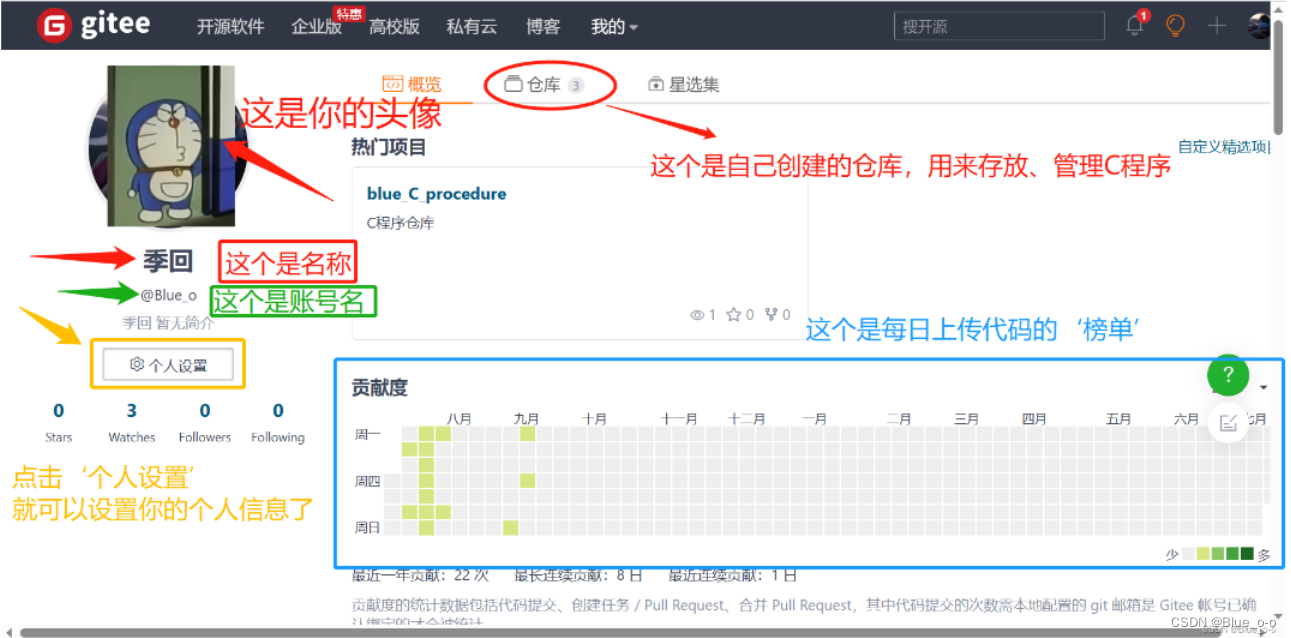Click the 搜开源 search field
Image resolution: width=1291 pixels, height=638 pixels.
pyautogui.click(x=997, y=25)
